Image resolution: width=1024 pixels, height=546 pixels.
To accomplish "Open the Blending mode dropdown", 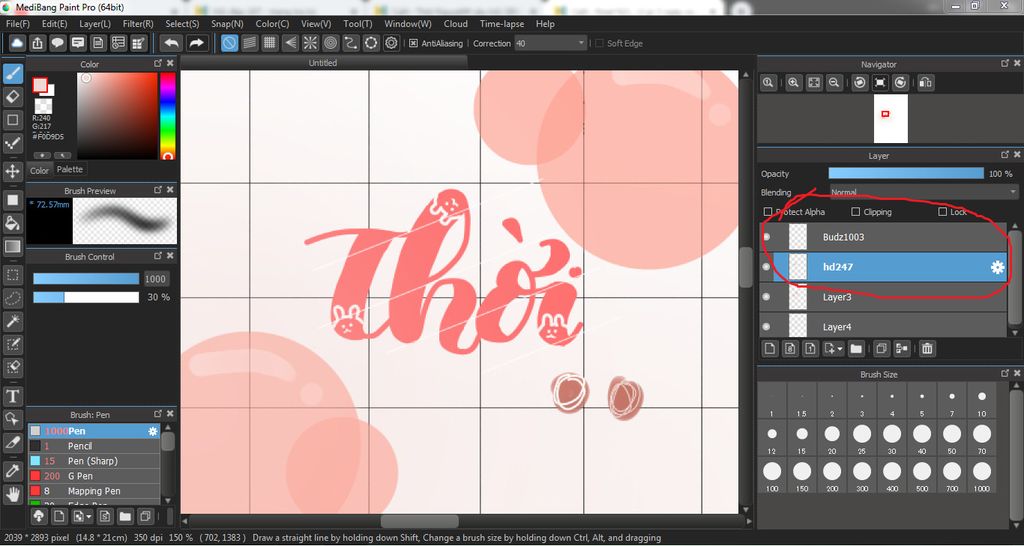I will point(923,193).
